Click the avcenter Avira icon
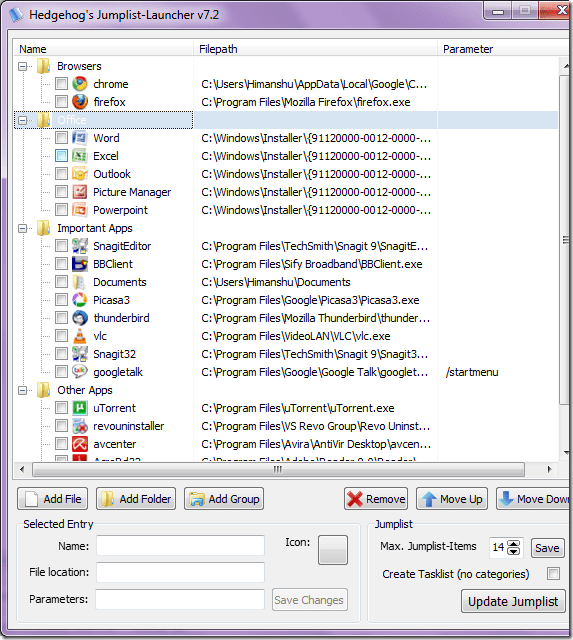573x640 pixels. click(x=80, y=444)
